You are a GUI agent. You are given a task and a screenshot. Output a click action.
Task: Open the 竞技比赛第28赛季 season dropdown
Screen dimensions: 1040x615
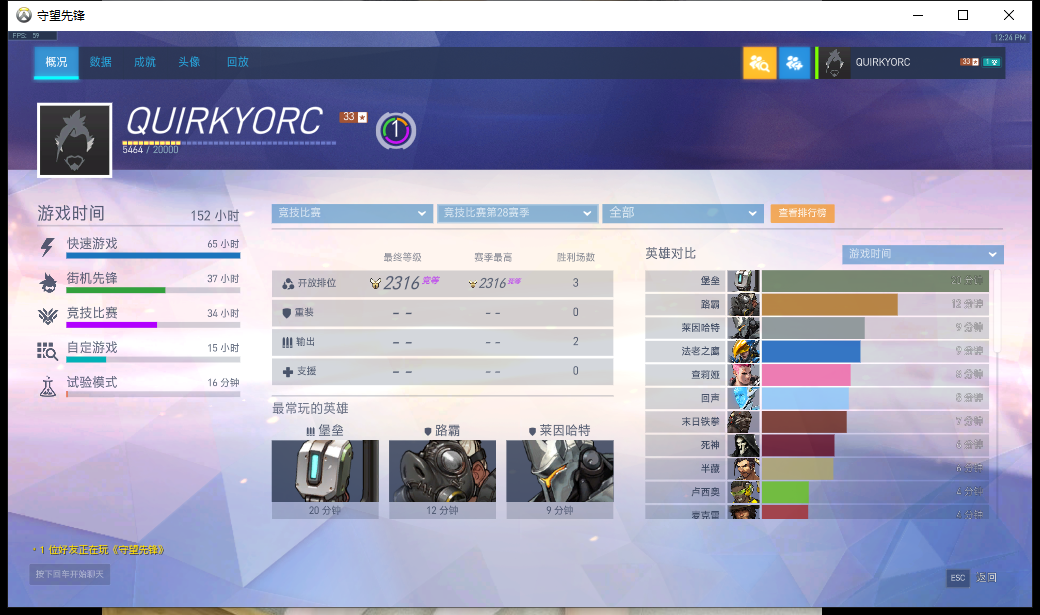pos(517,213)
